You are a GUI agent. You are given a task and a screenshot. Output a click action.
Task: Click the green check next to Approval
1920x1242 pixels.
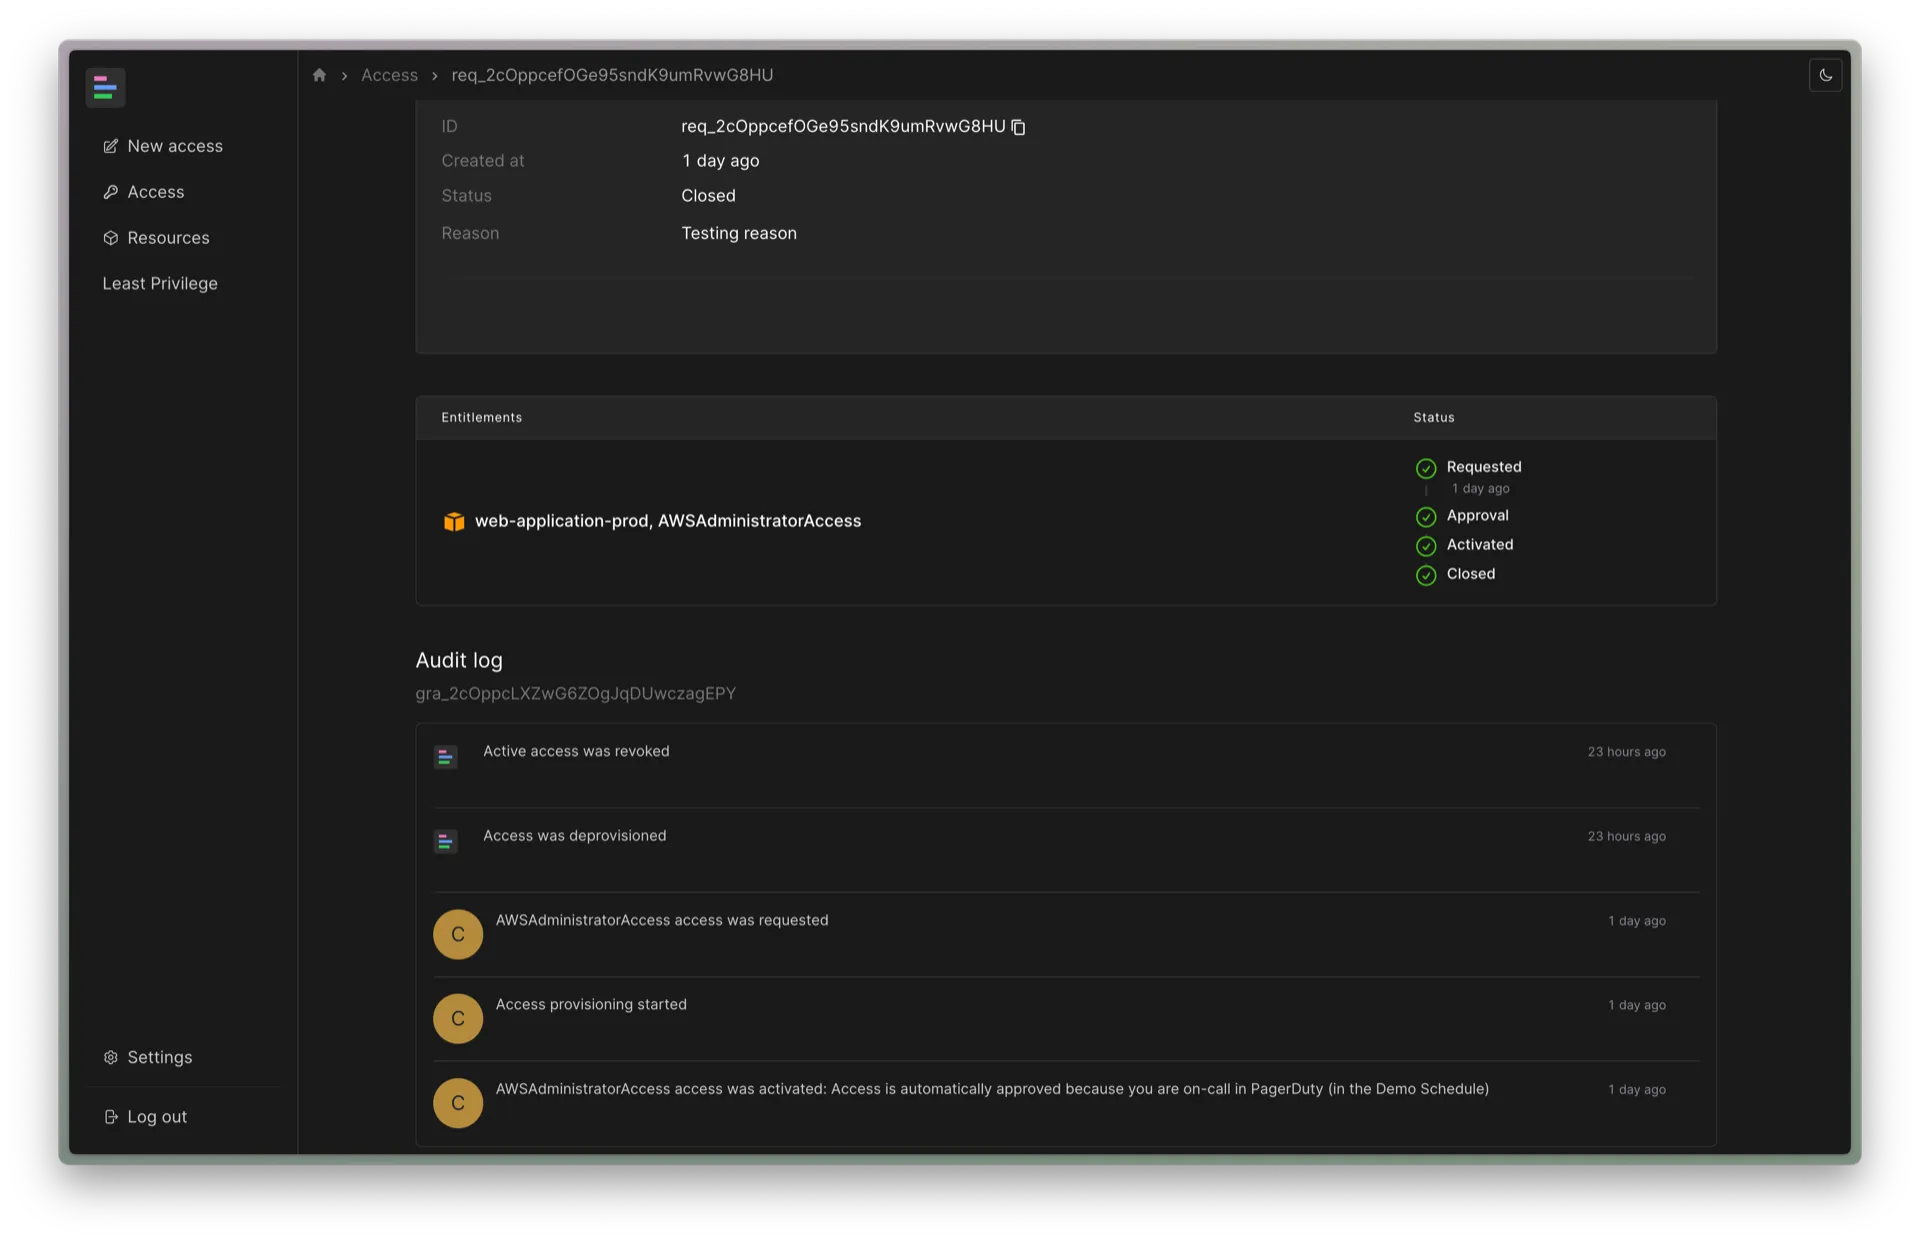click(1426, 516)
